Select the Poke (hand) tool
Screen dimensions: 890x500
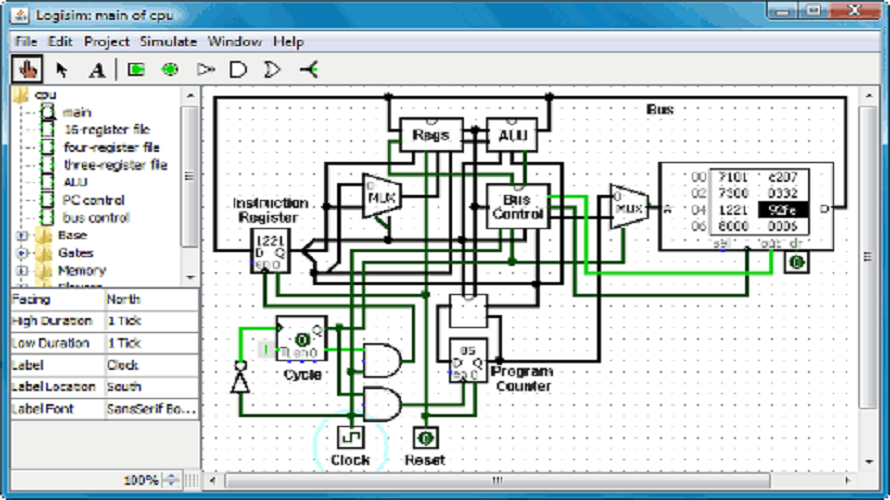coord(25,70)
